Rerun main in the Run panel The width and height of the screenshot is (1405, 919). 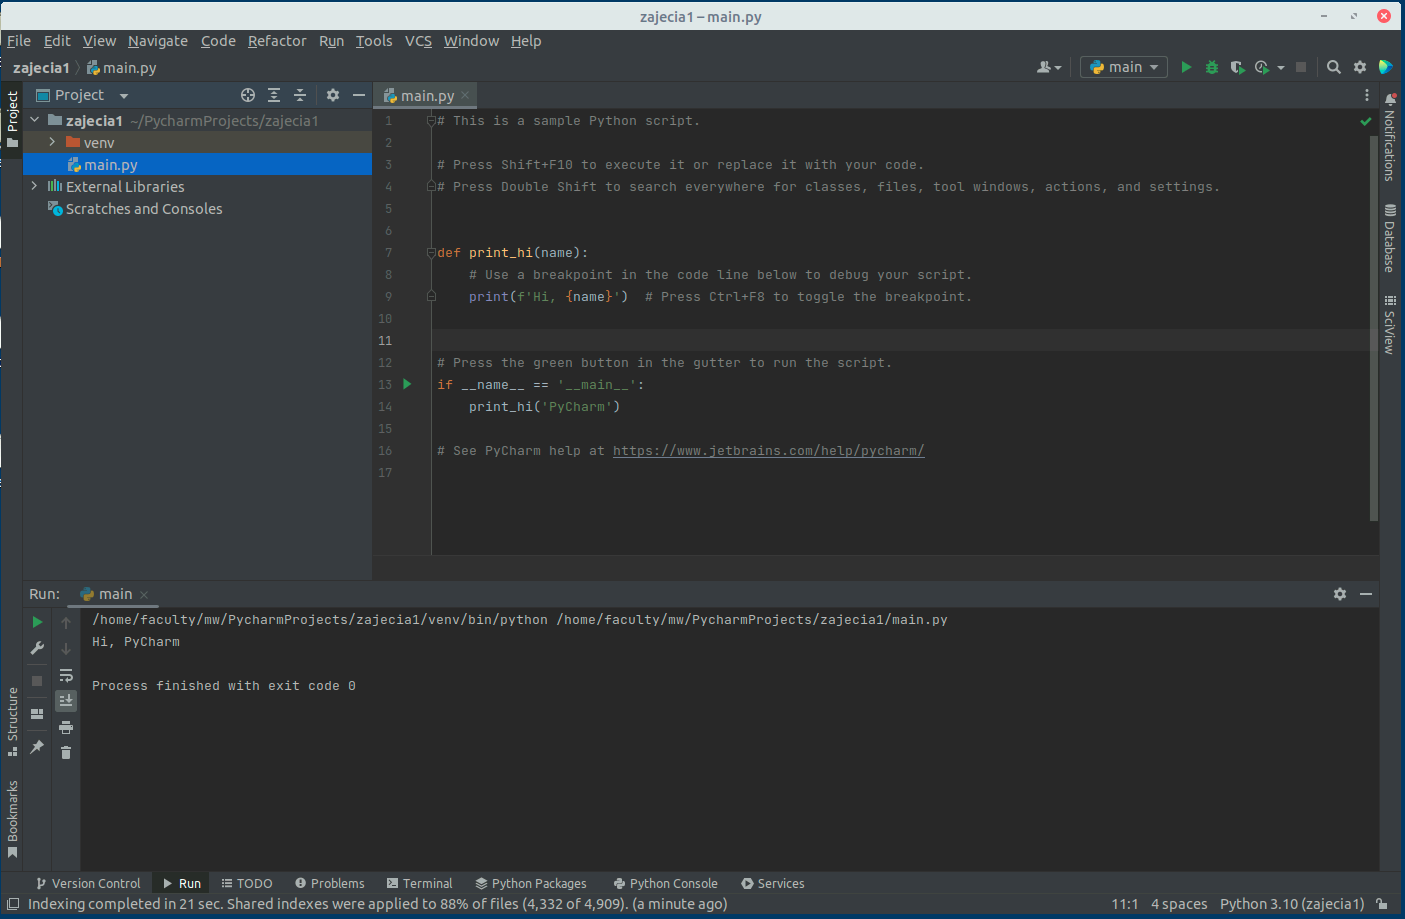tap(37, 622)
